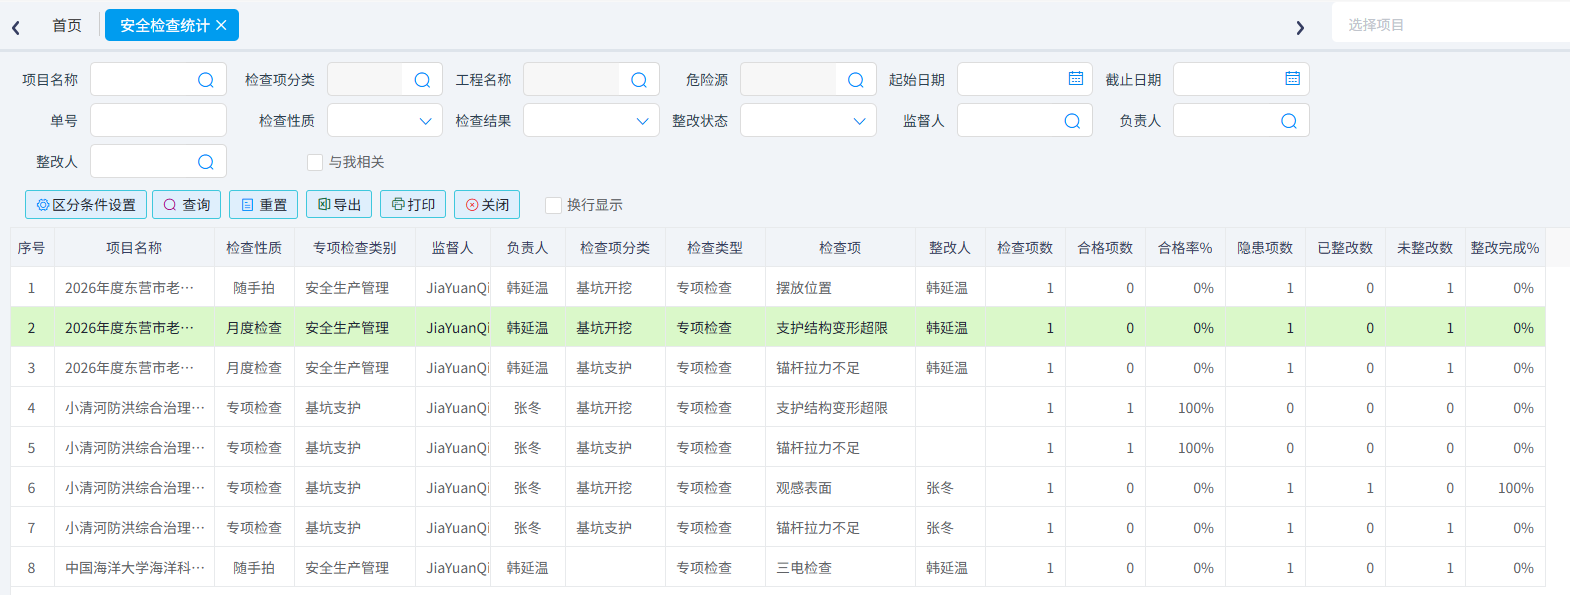This screenshot has height=595, width=1570.
Task: Click the 合格率% column header
Action: [x=1185, y=248]
